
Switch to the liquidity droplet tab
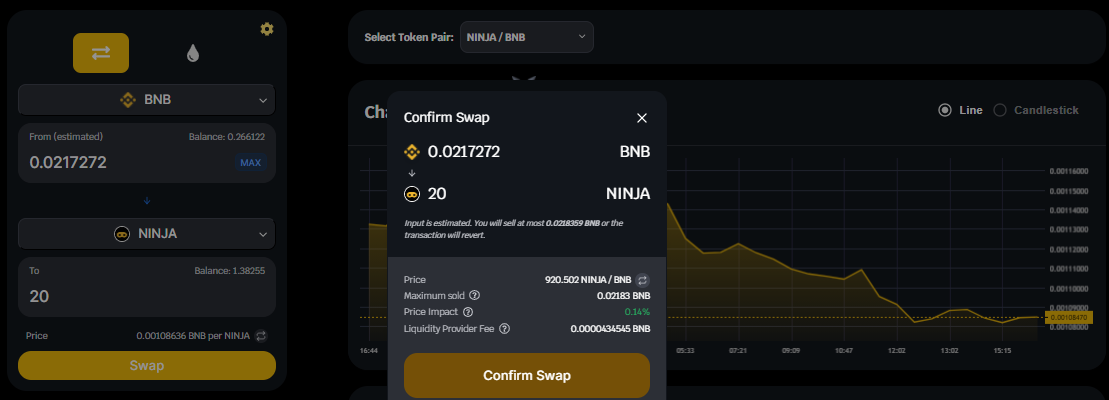[192, 53]
